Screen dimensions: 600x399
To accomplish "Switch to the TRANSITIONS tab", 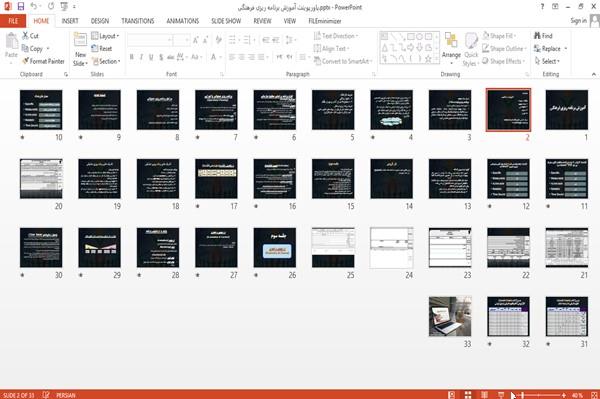I will (x=138, y=21).
